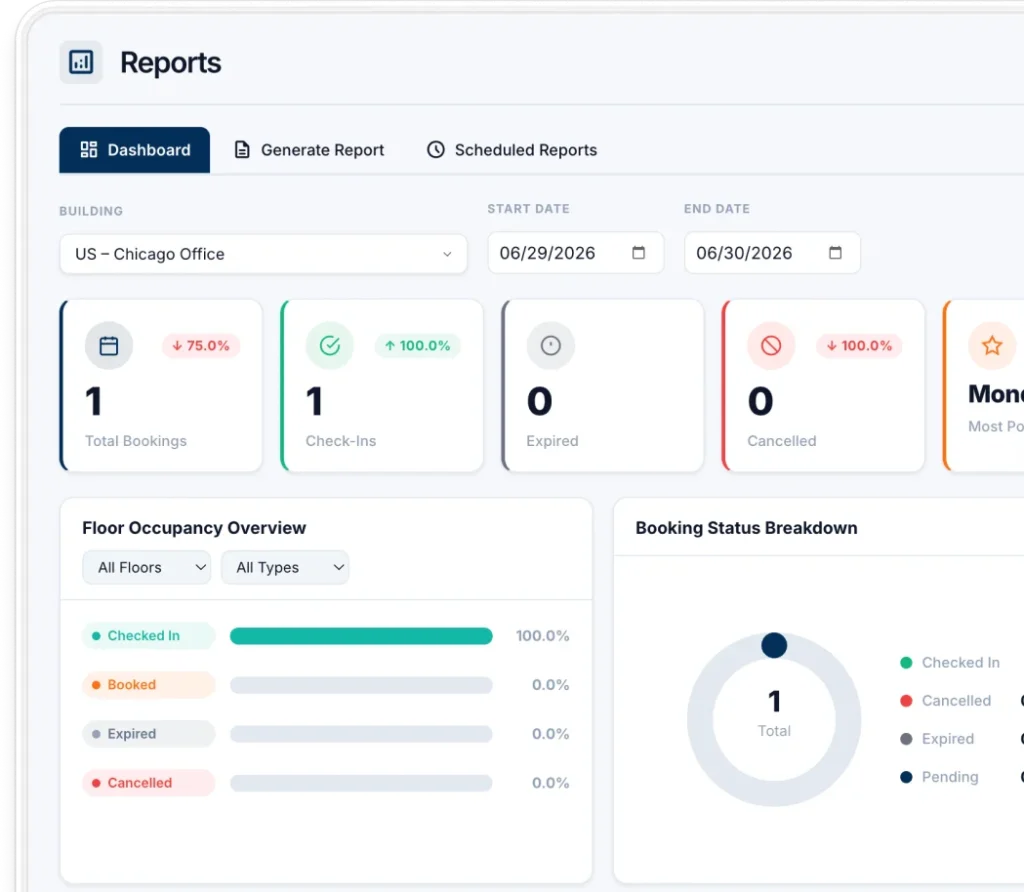Click the Reports page title

click(170, 63)
